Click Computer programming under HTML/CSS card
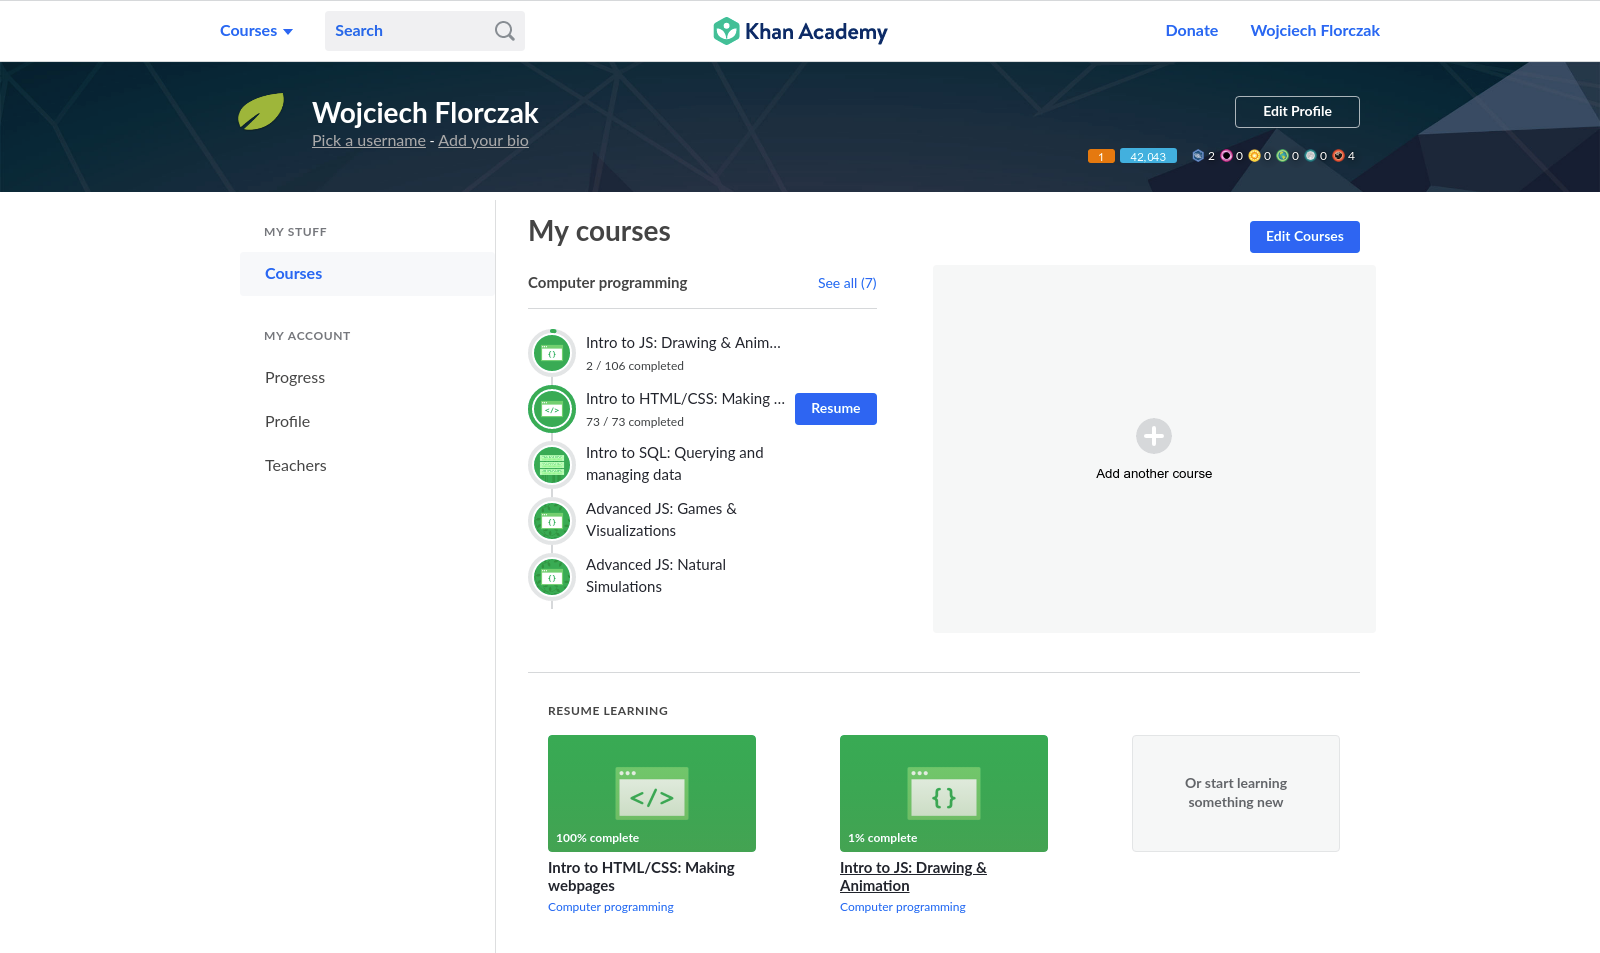The height and width of the screenshot is (953, 1600). click(x=611, y=907)
